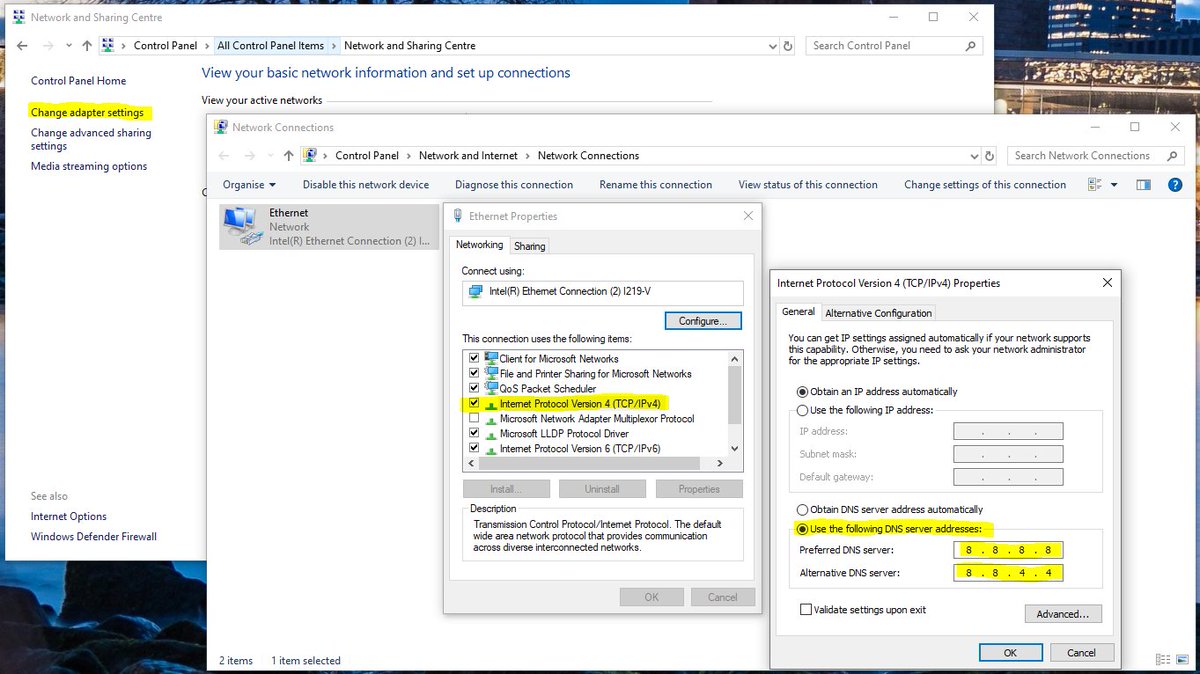Click Diagnose this connection
Viewport: 1200px width, 674px height.
[514, 185]
